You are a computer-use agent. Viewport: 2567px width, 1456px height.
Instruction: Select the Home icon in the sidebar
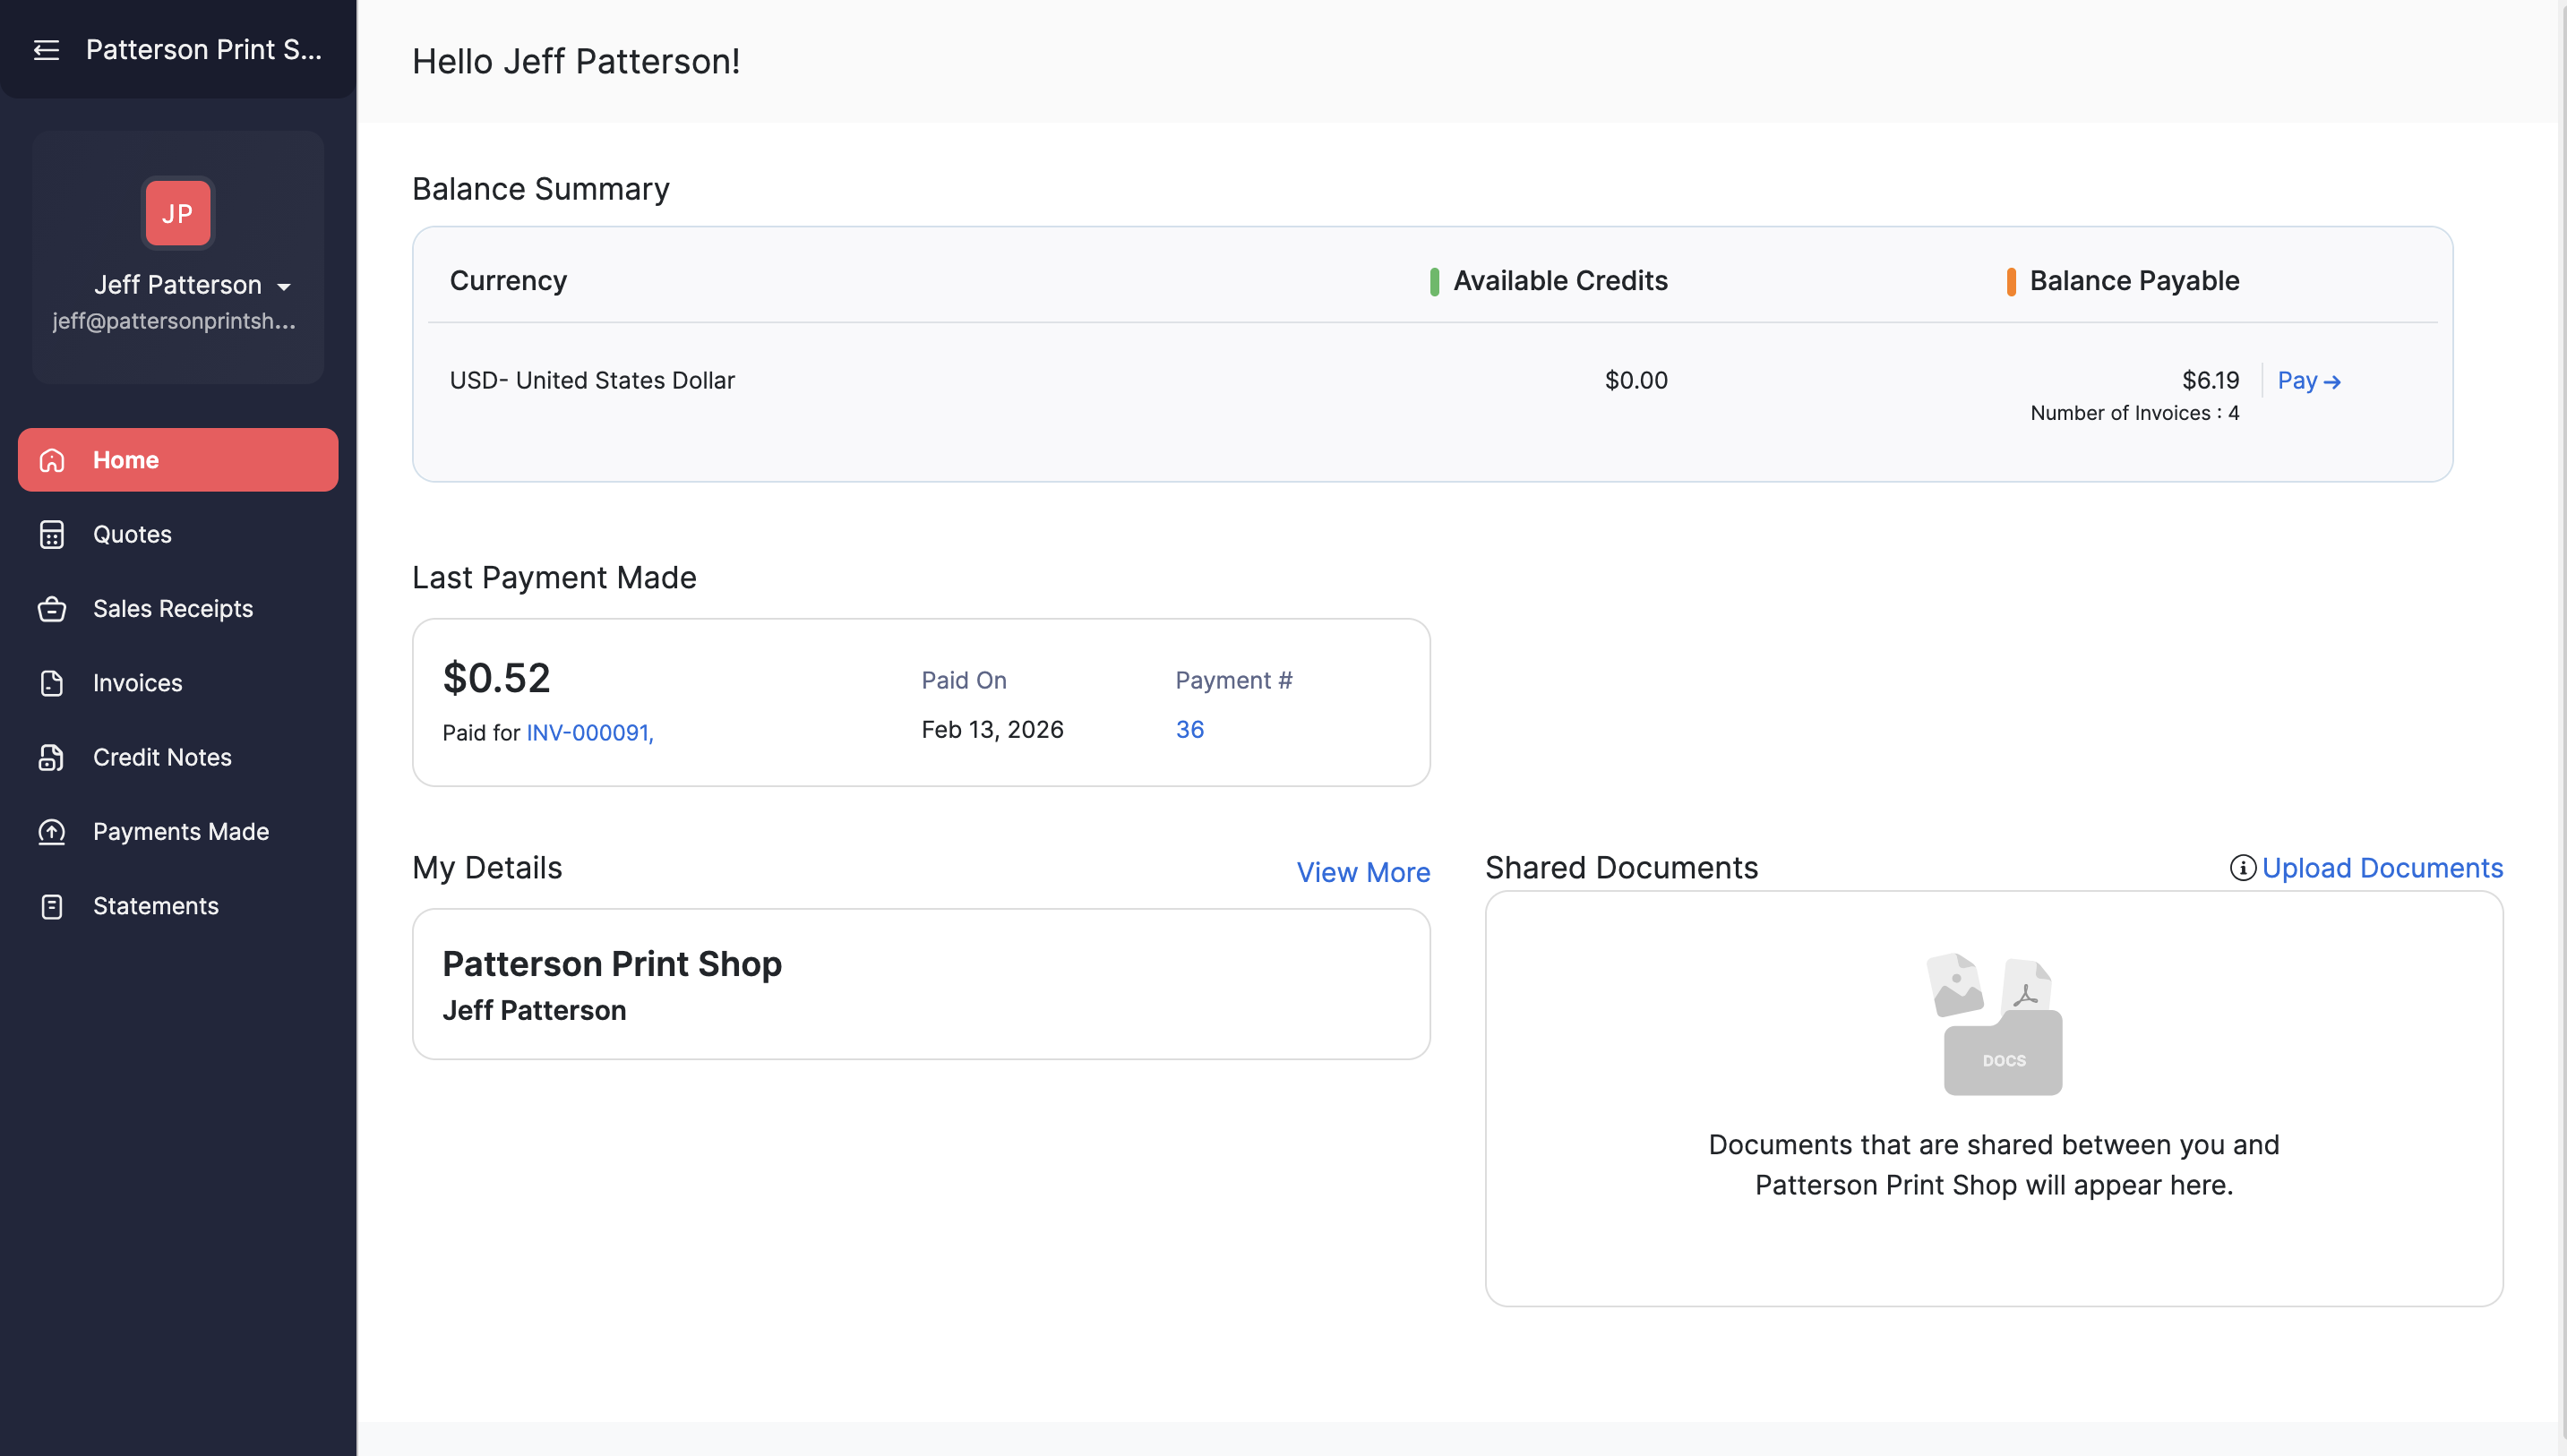point(52,460)
